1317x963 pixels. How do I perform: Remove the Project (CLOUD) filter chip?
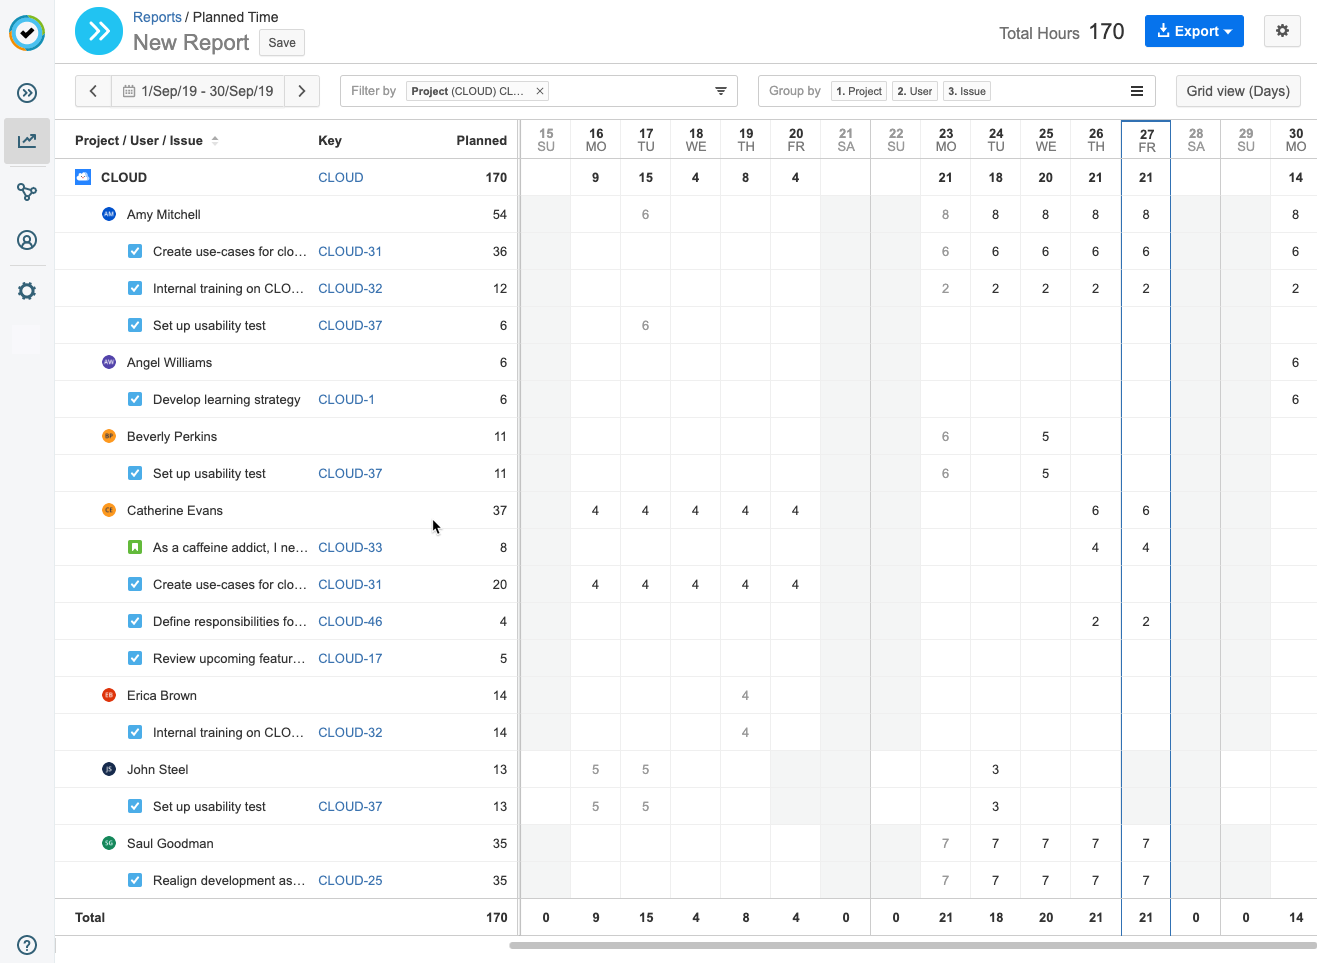click(540, 91)
